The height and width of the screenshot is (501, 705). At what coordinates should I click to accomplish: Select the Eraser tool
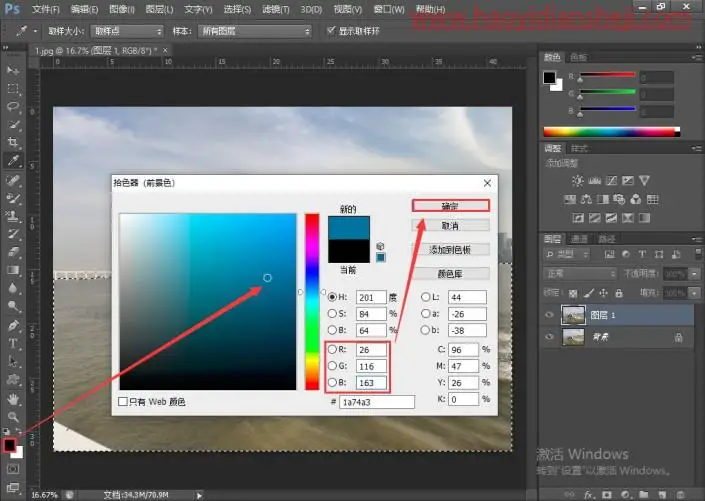pos(13,252)
